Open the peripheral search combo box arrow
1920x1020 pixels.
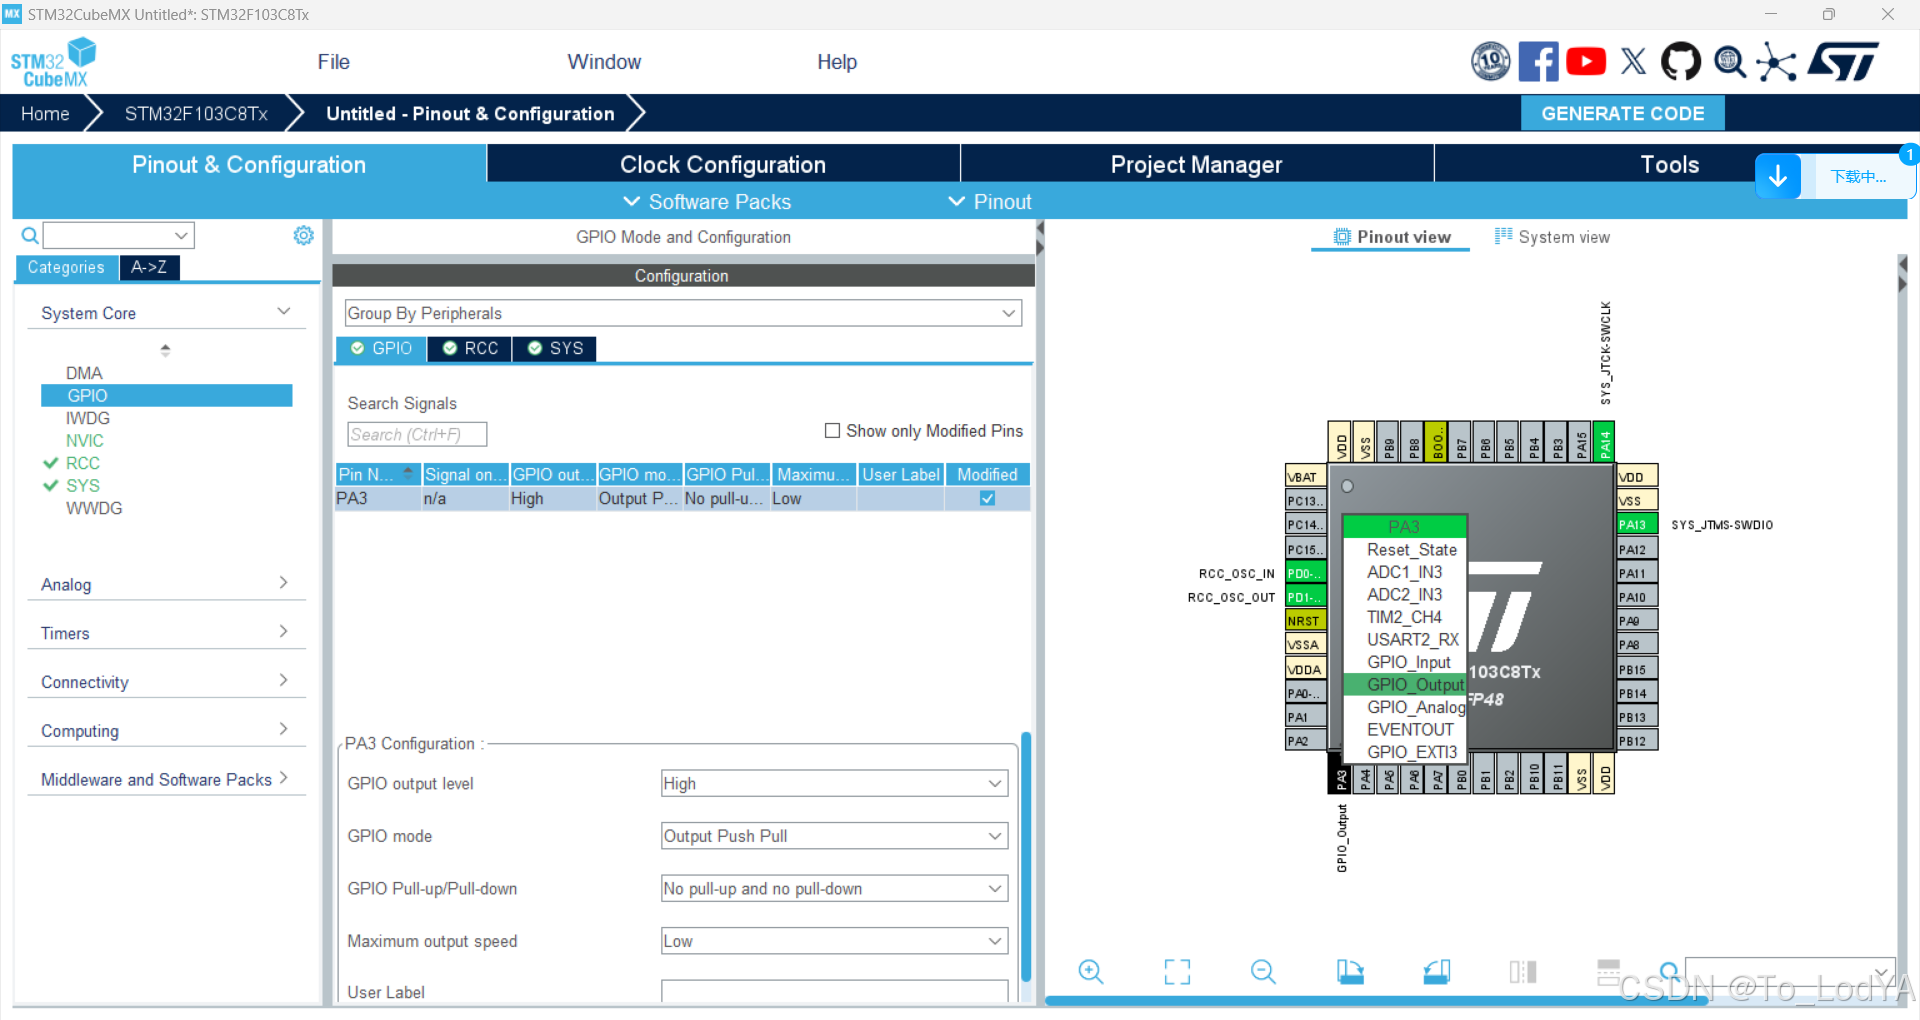coord(181,236)
